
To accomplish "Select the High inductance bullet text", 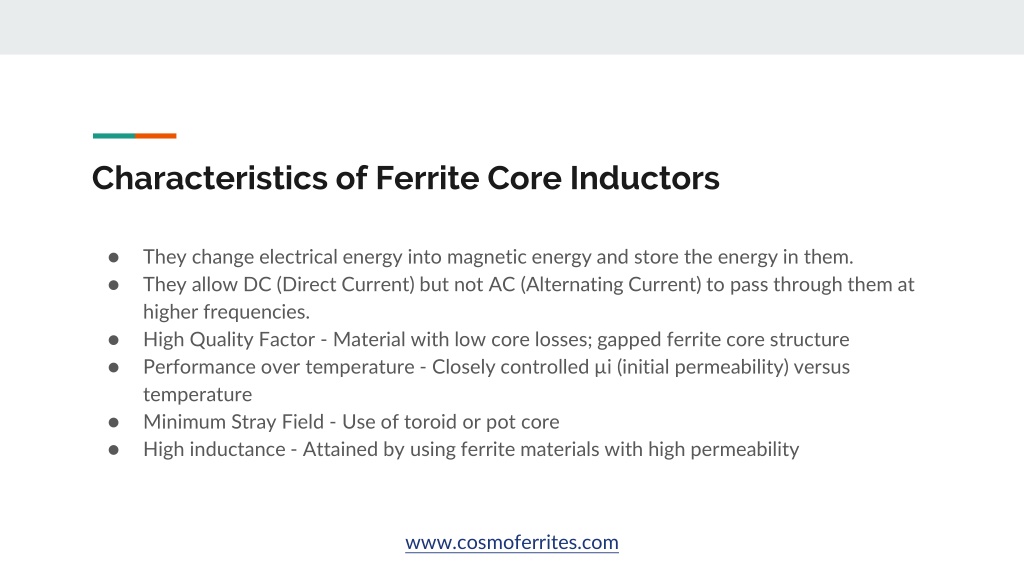I will pos(471,449).
